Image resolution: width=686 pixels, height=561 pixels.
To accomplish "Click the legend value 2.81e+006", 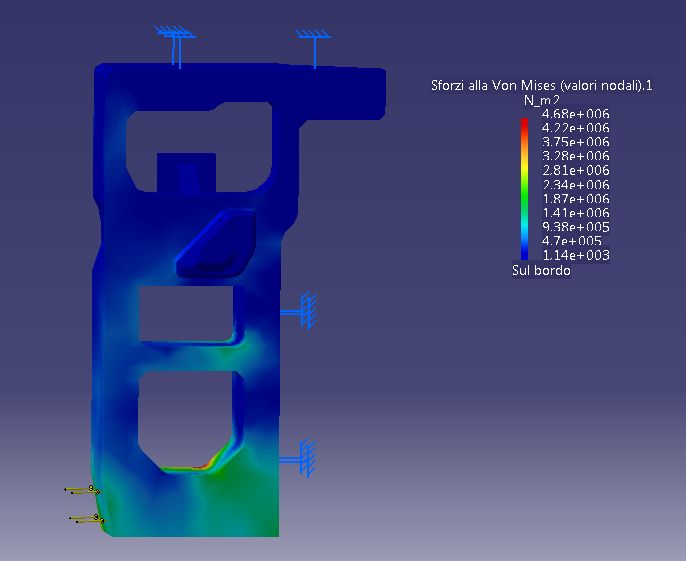I will pos(575,170).
